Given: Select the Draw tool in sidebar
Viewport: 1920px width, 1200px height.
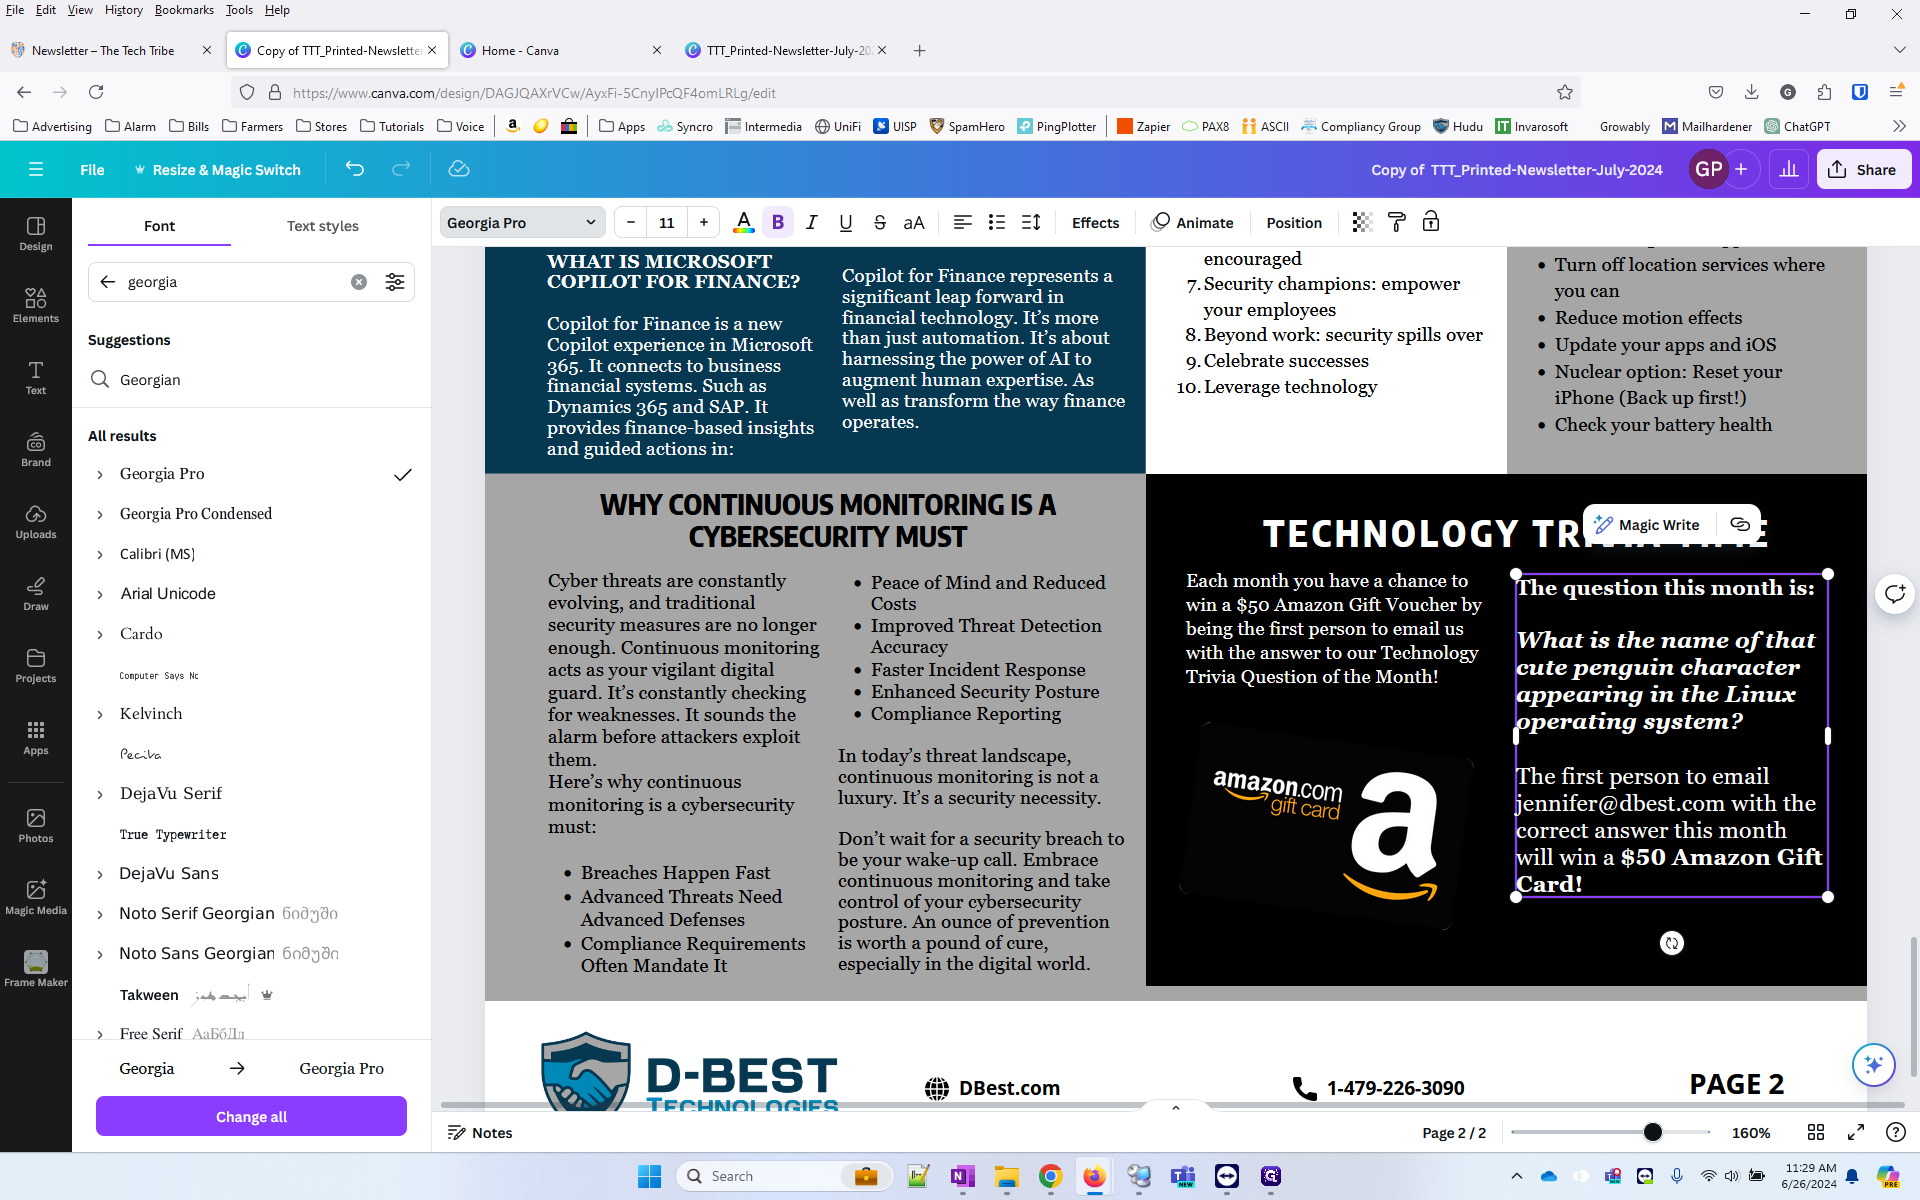Looking at the screenshot, I should [x=36, y=593].
